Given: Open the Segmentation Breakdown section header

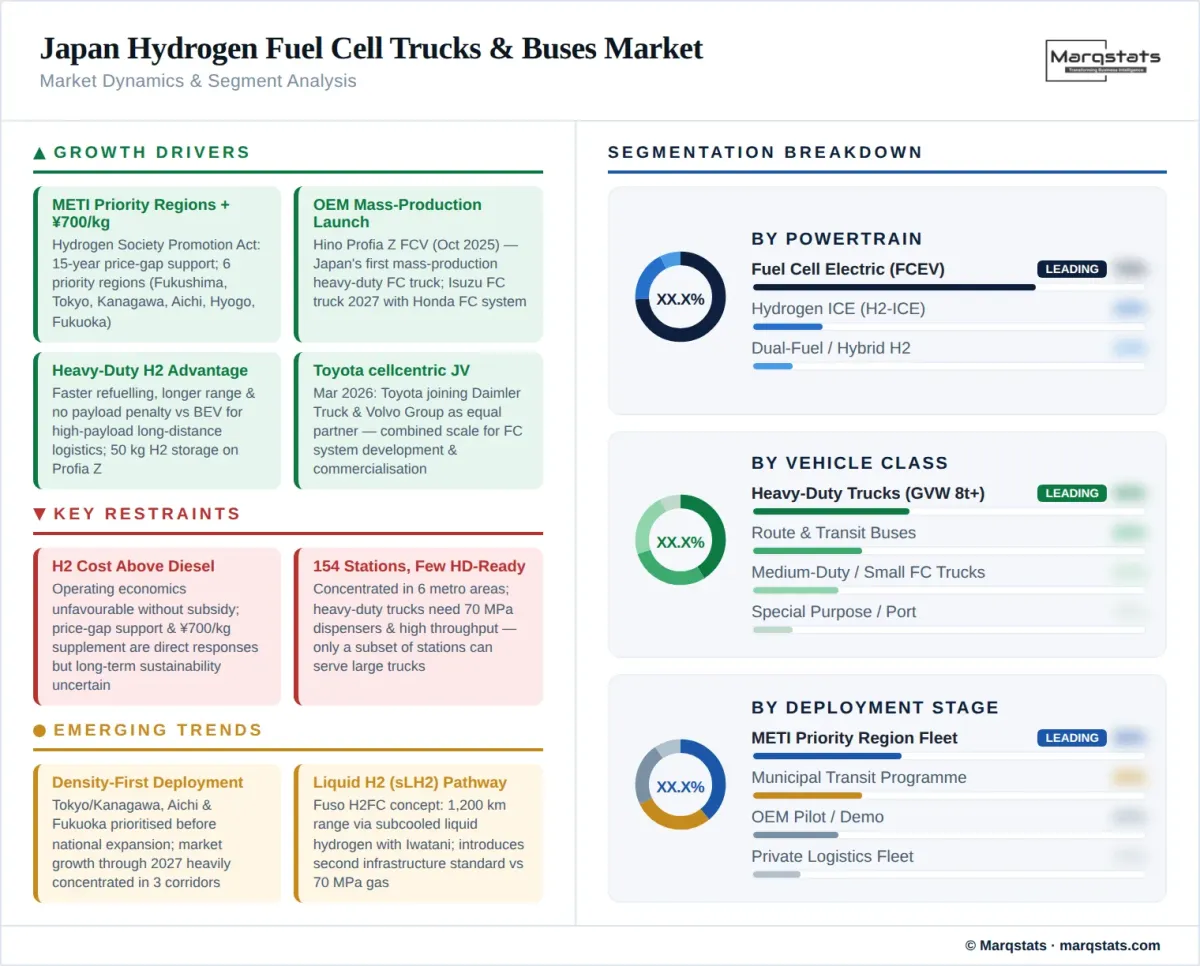Looking at the screenshot, I should (x=765, y=152).
